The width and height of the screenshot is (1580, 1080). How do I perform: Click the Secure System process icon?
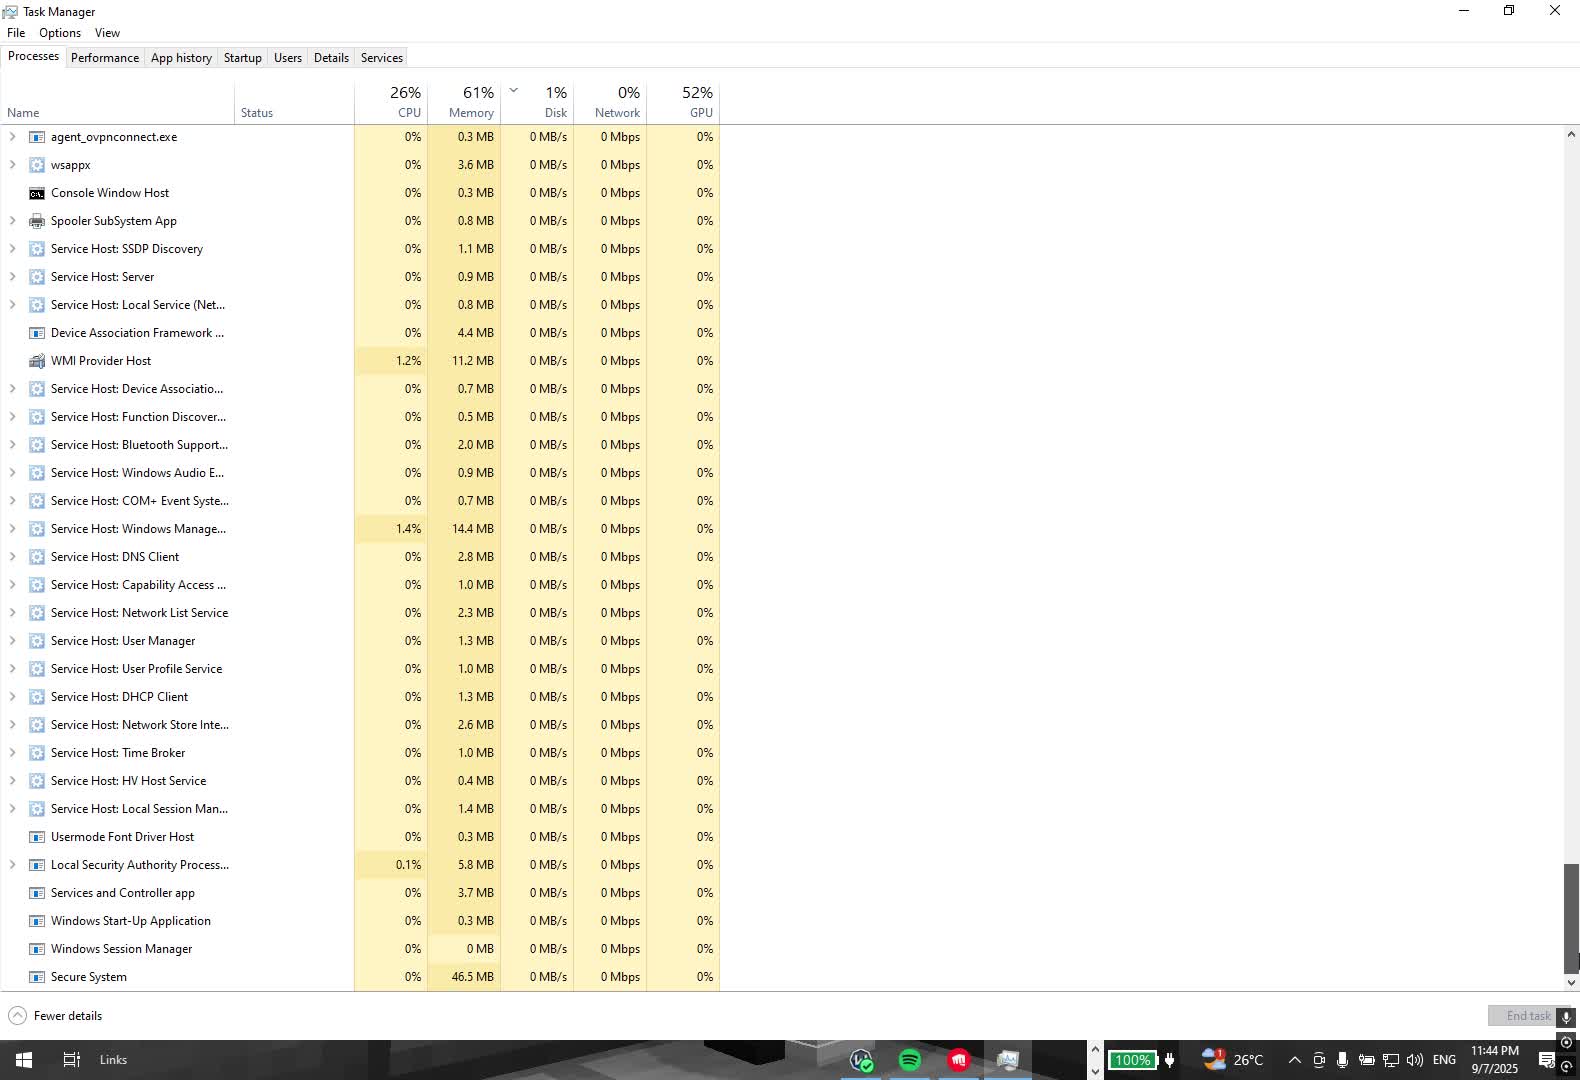click(x=37, y=977)
